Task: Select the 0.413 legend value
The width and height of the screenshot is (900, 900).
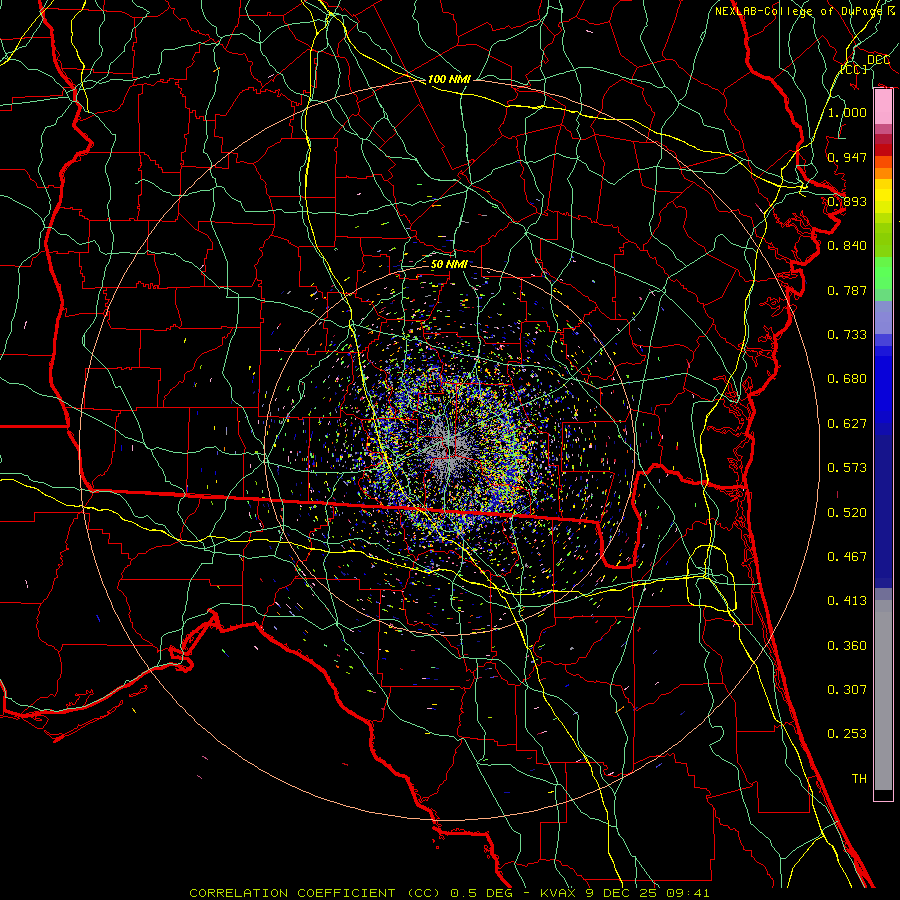Action: point(847,601)
